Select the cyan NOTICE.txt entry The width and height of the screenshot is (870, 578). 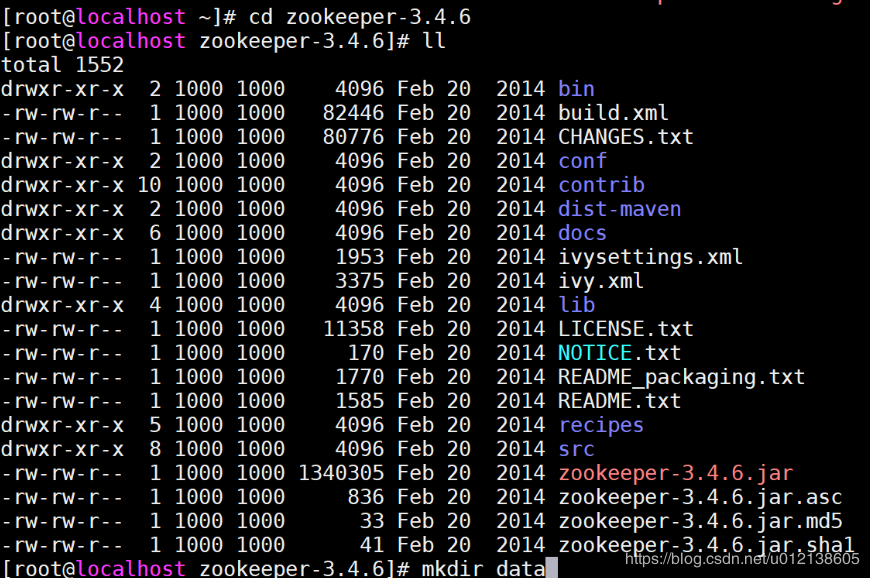pos(619,353)
